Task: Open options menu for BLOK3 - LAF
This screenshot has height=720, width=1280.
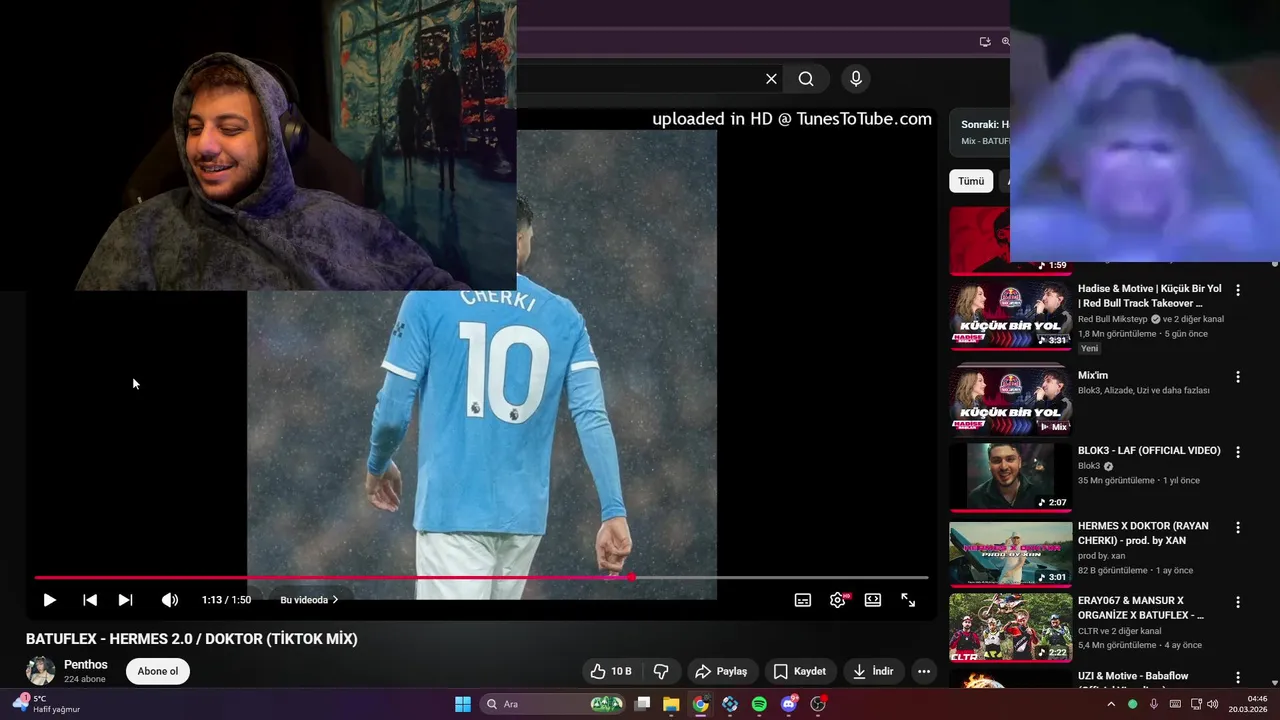Action: click(x=1238, y=452)
